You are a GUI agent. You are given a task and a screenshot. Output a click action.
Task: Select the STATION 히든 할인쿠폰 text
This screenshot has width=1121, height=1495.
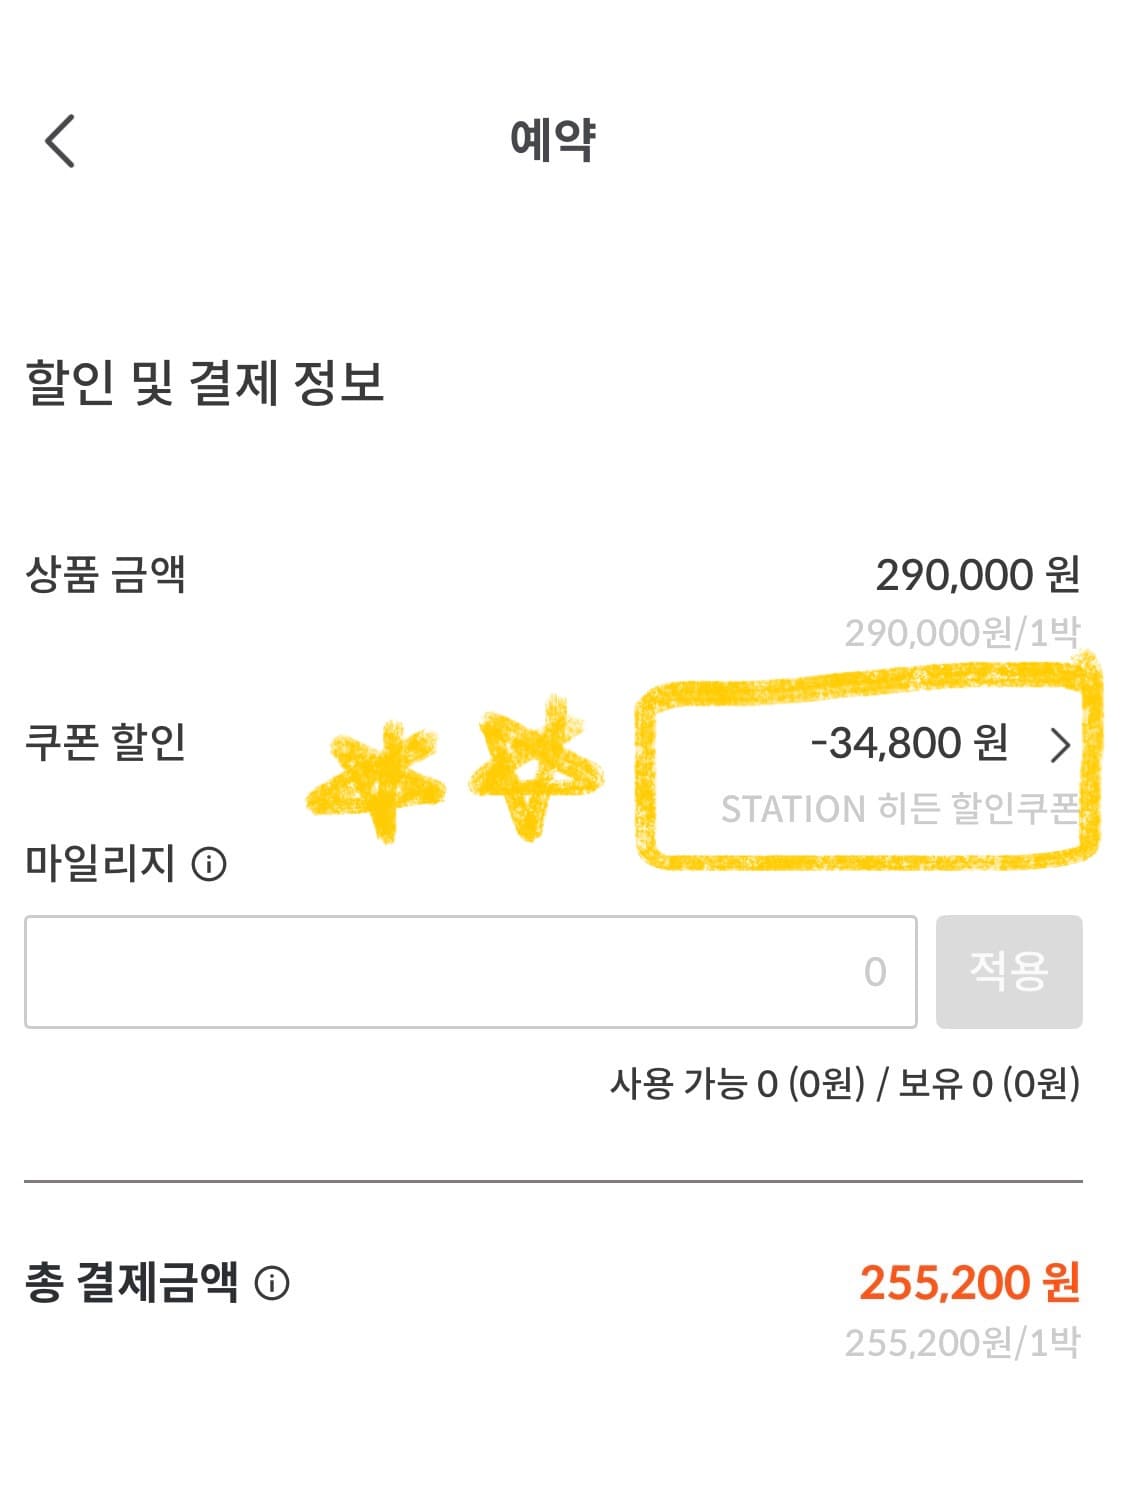tap(900, 808)
